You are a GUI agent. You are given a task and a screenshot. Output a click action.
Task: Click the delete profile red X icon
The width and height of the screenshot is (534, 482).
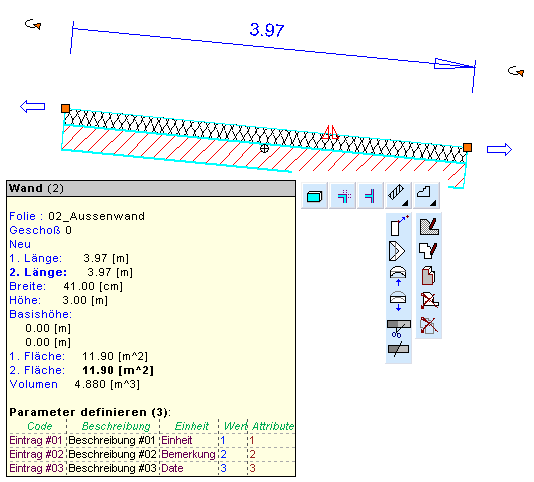coord(429,300)
